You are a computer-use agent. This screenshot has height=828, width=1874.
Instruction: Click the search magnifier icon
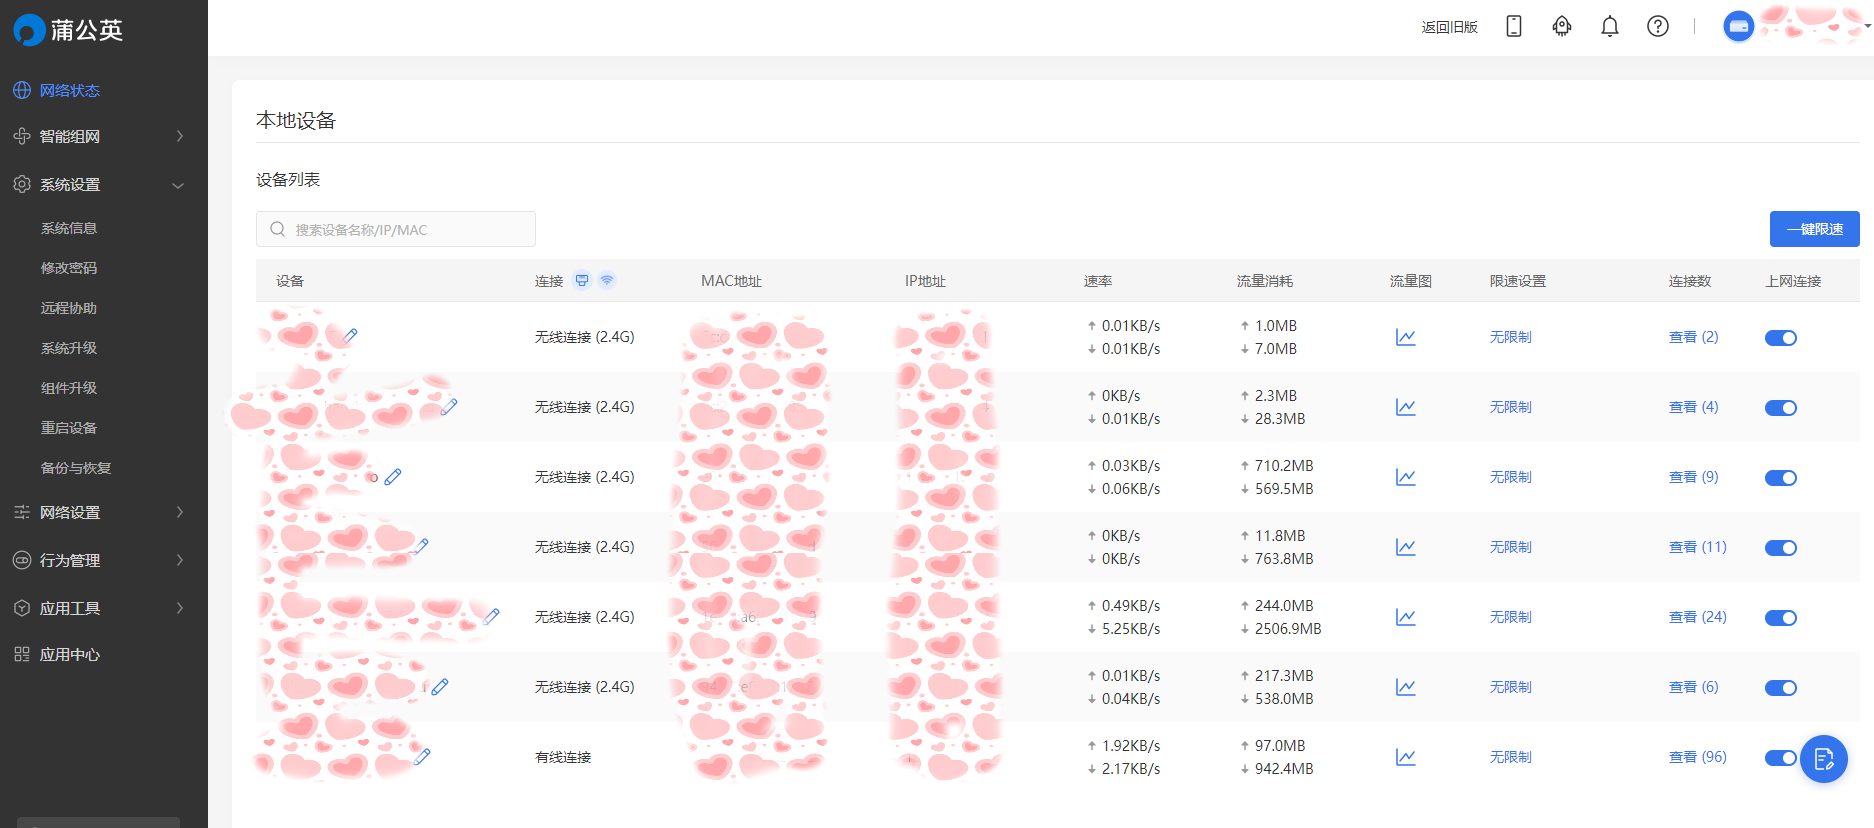[278, 229]
